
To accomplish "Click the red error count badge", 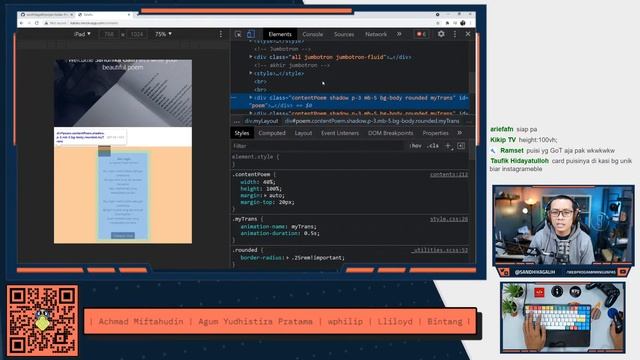I will pos(421,34).
